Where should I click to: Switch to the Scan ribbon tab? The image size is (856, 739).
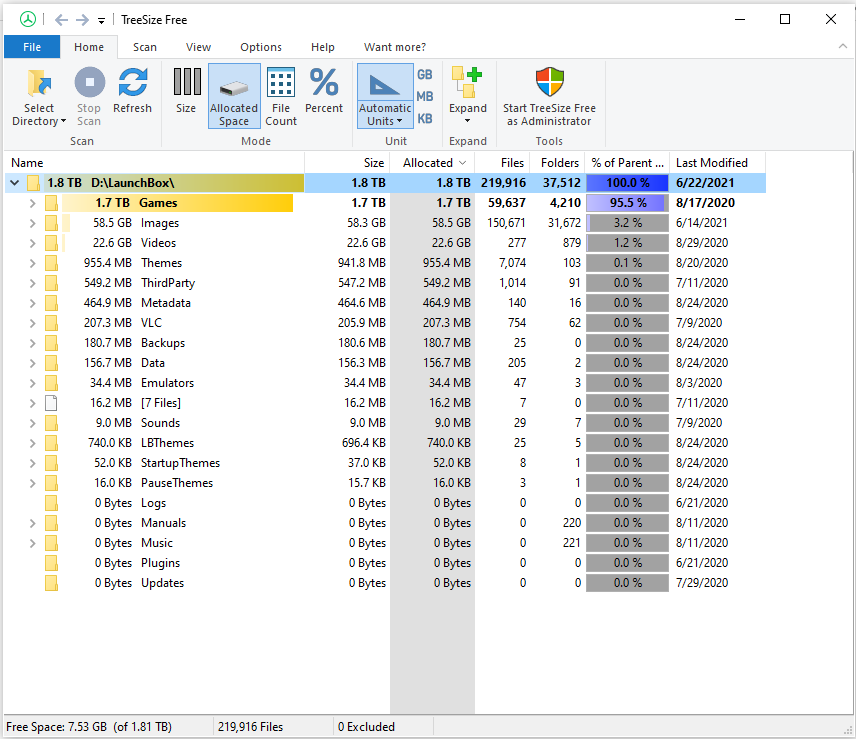click(x=145, y=47)
